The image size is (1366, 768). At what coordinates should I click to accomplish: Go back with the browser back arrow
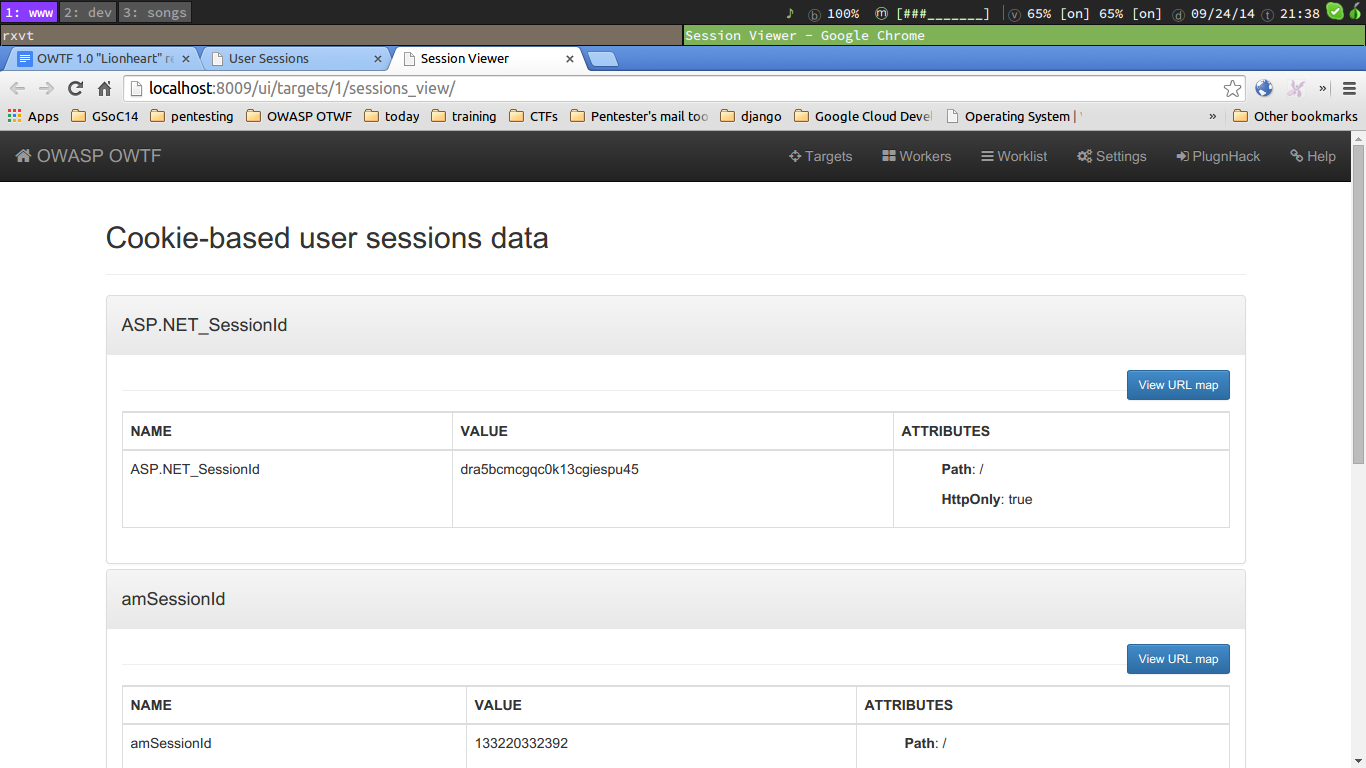coord(17,88)
